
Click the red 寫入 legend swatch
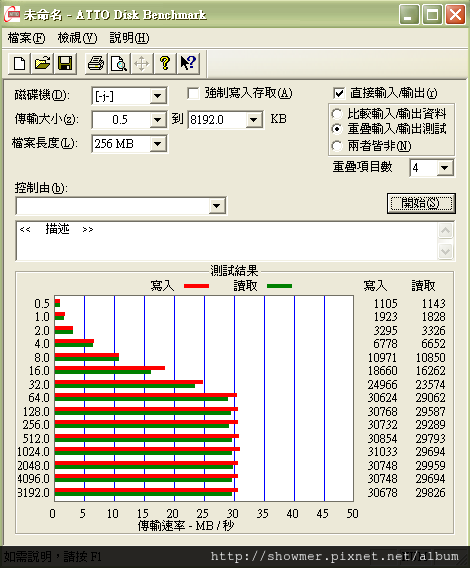tap(196, 286)
